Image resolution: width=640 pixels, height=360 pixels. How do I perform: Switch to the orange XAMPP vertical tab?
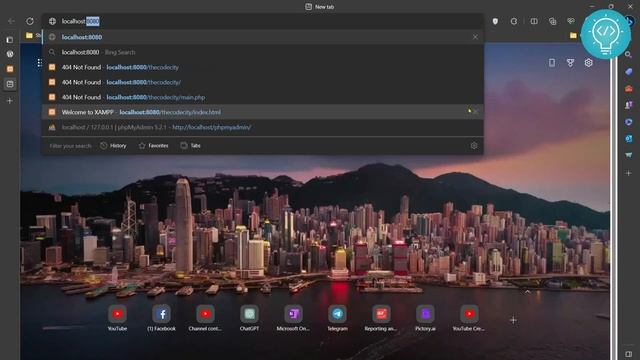[10, 69]
